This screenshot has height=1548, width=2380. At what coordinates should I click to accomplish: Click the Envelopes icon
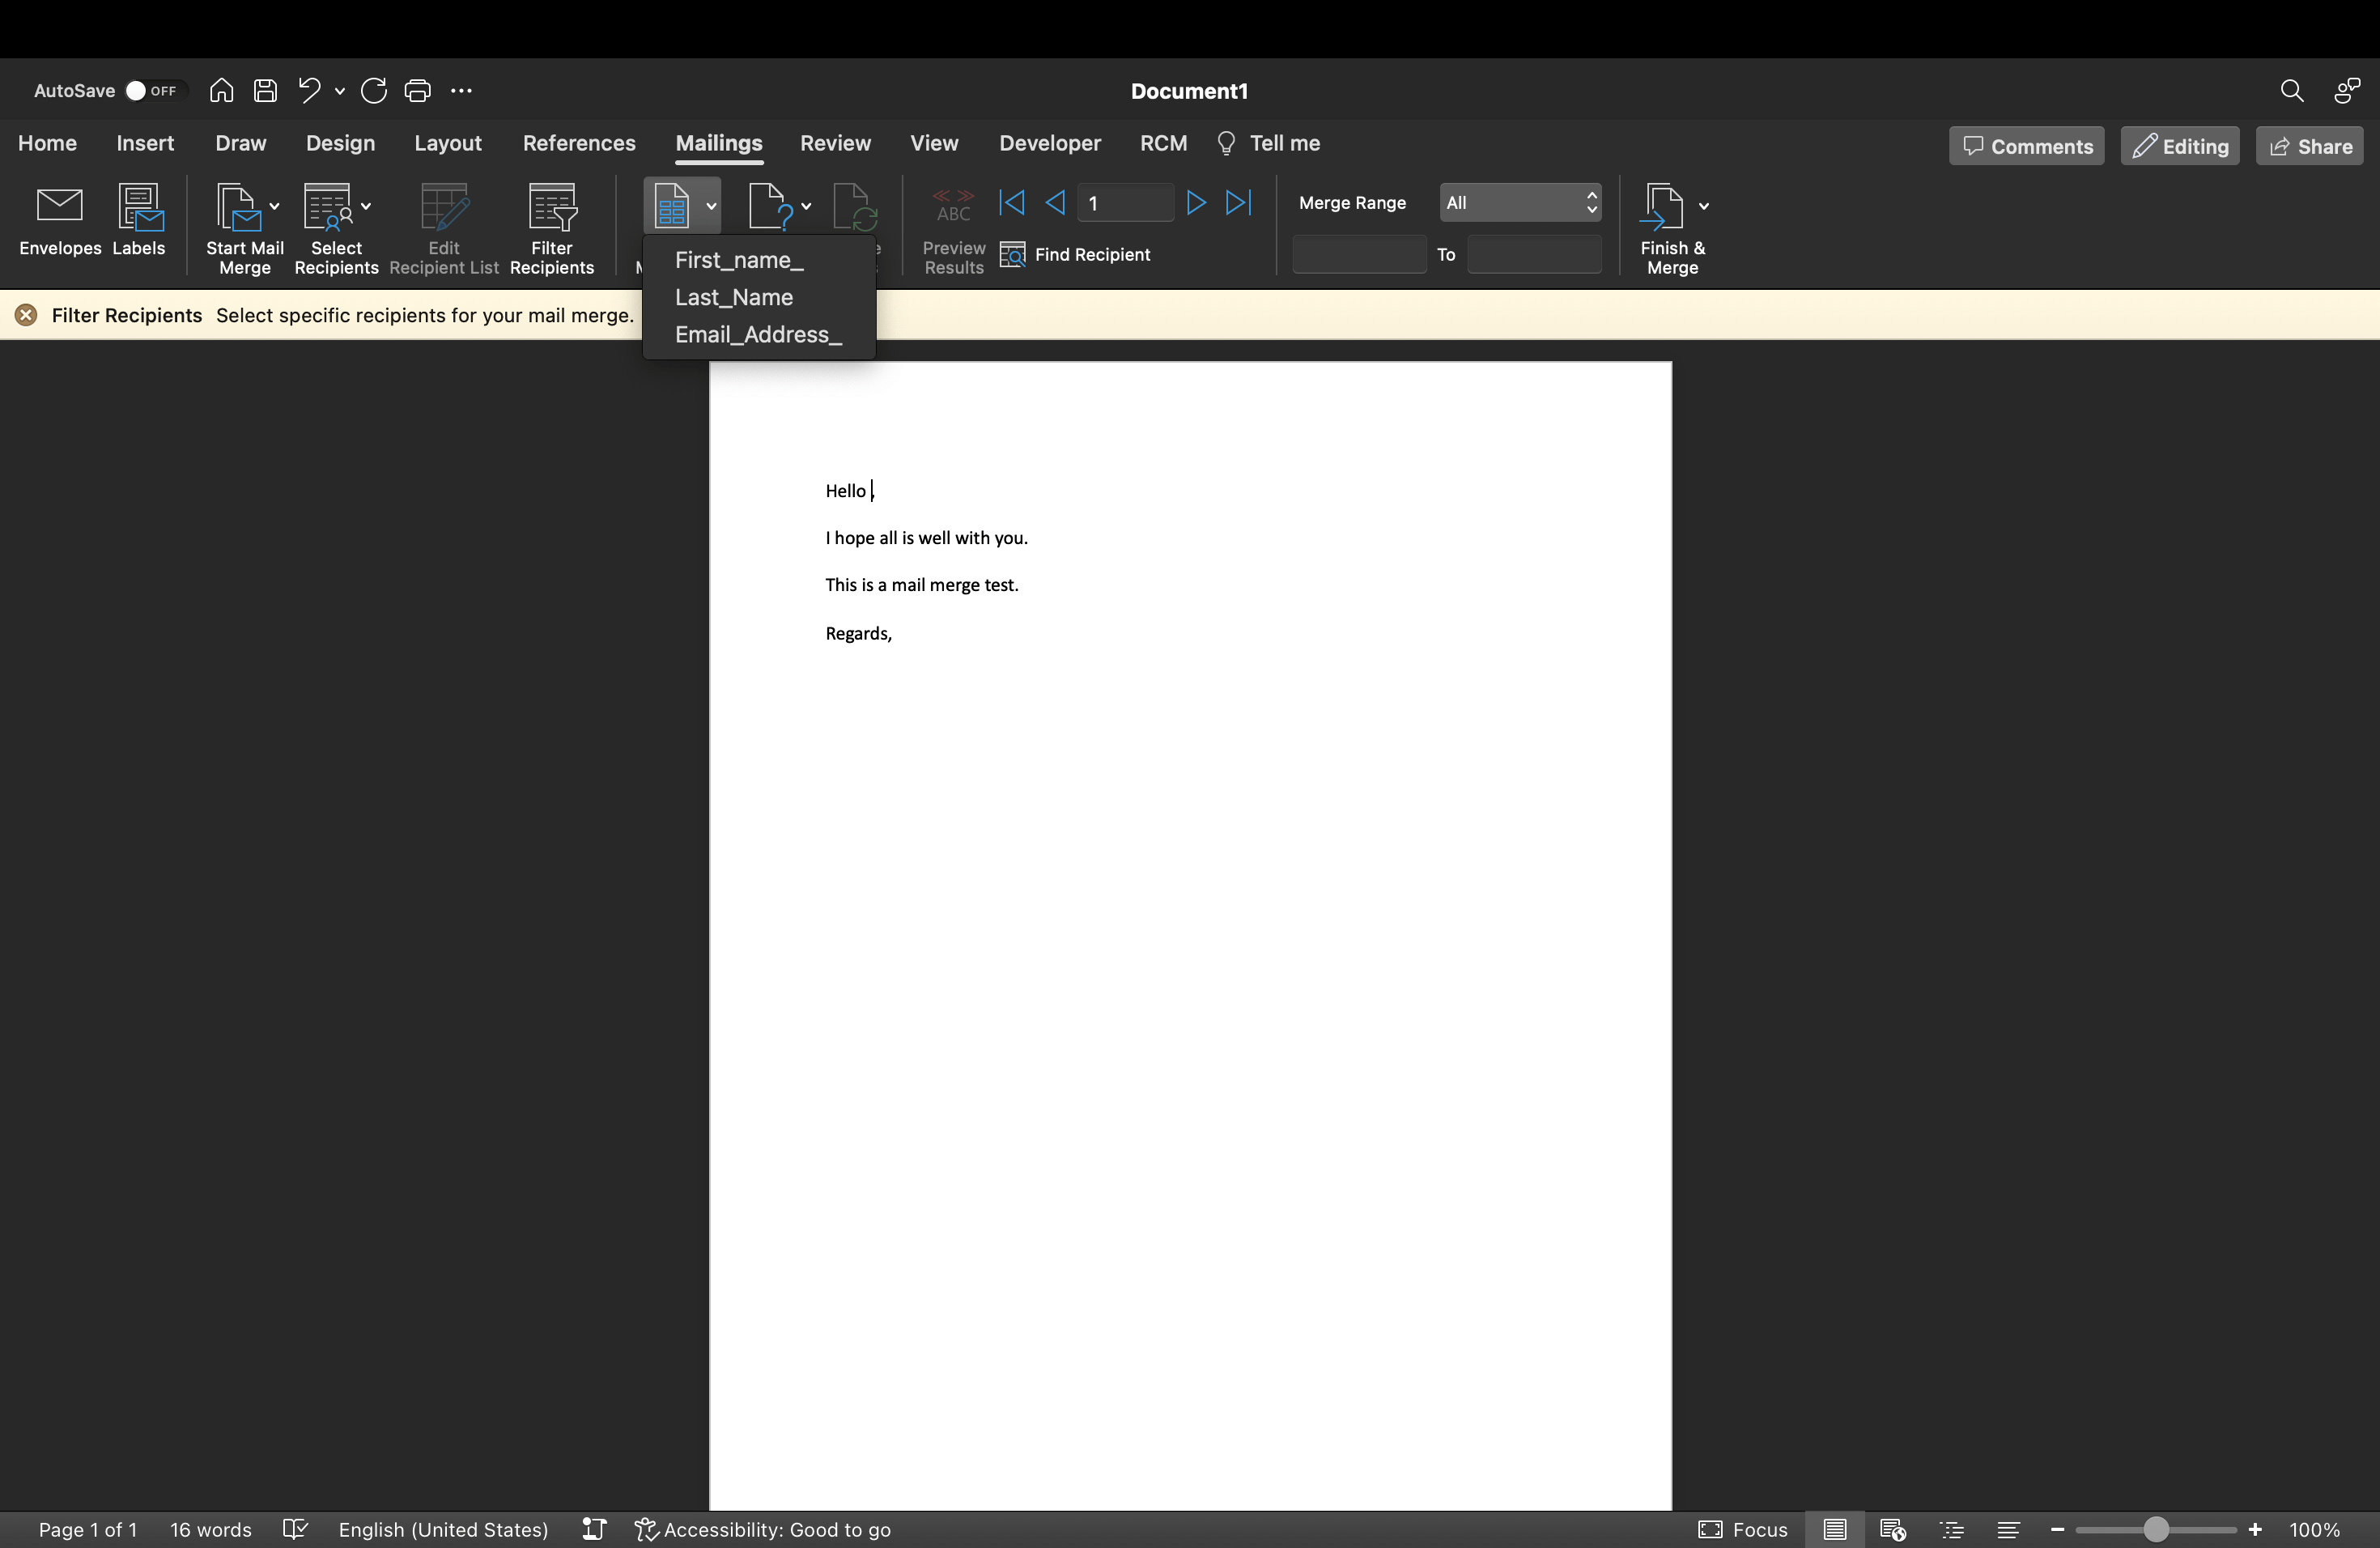pyautogui.click(x=59, y=206)
